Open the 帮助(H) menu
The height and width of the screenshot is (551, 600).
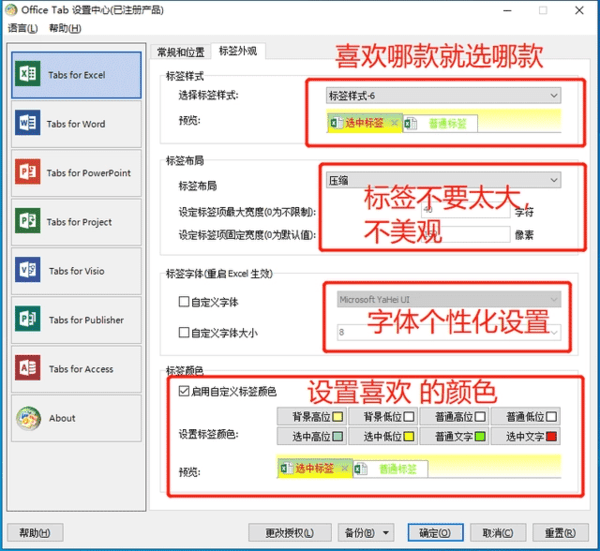click(x=65, y=28)
